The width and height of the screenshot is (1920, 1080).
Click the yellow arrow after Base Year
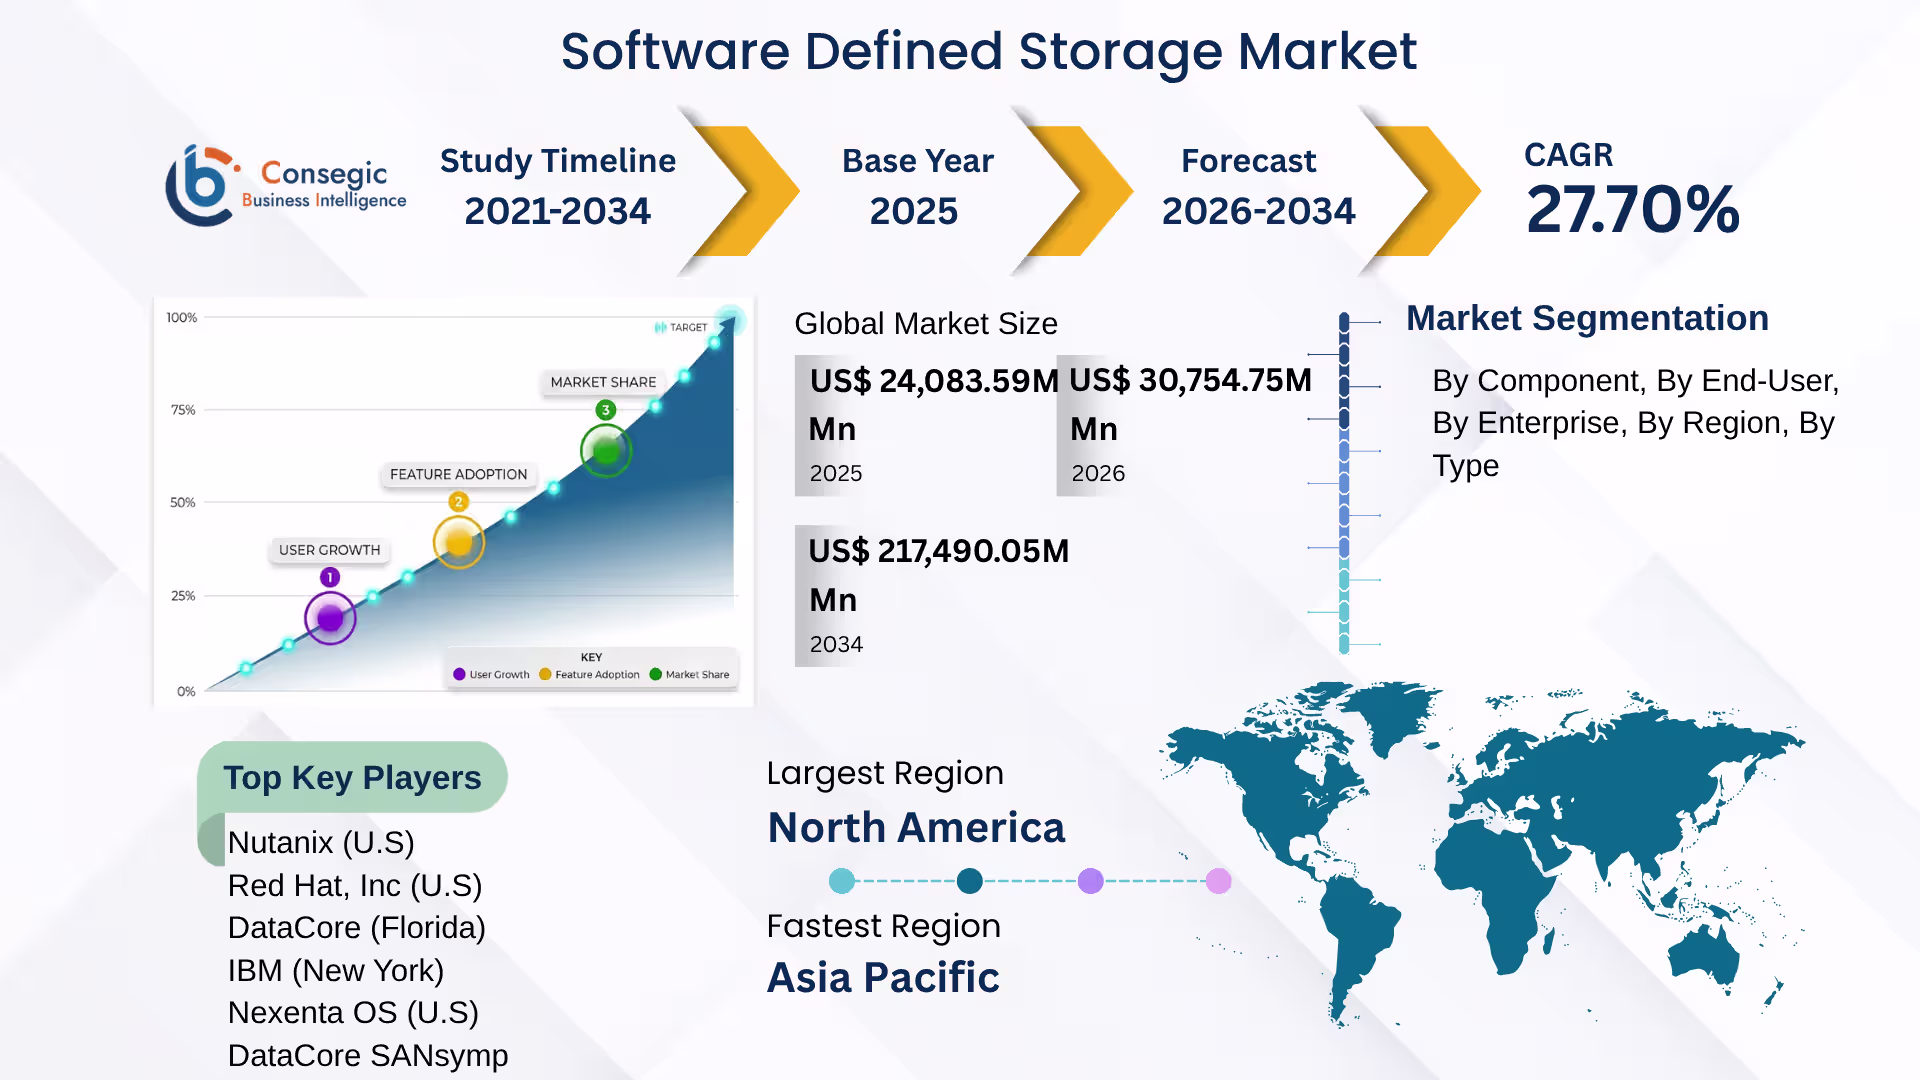click(x=1079, y=190)
